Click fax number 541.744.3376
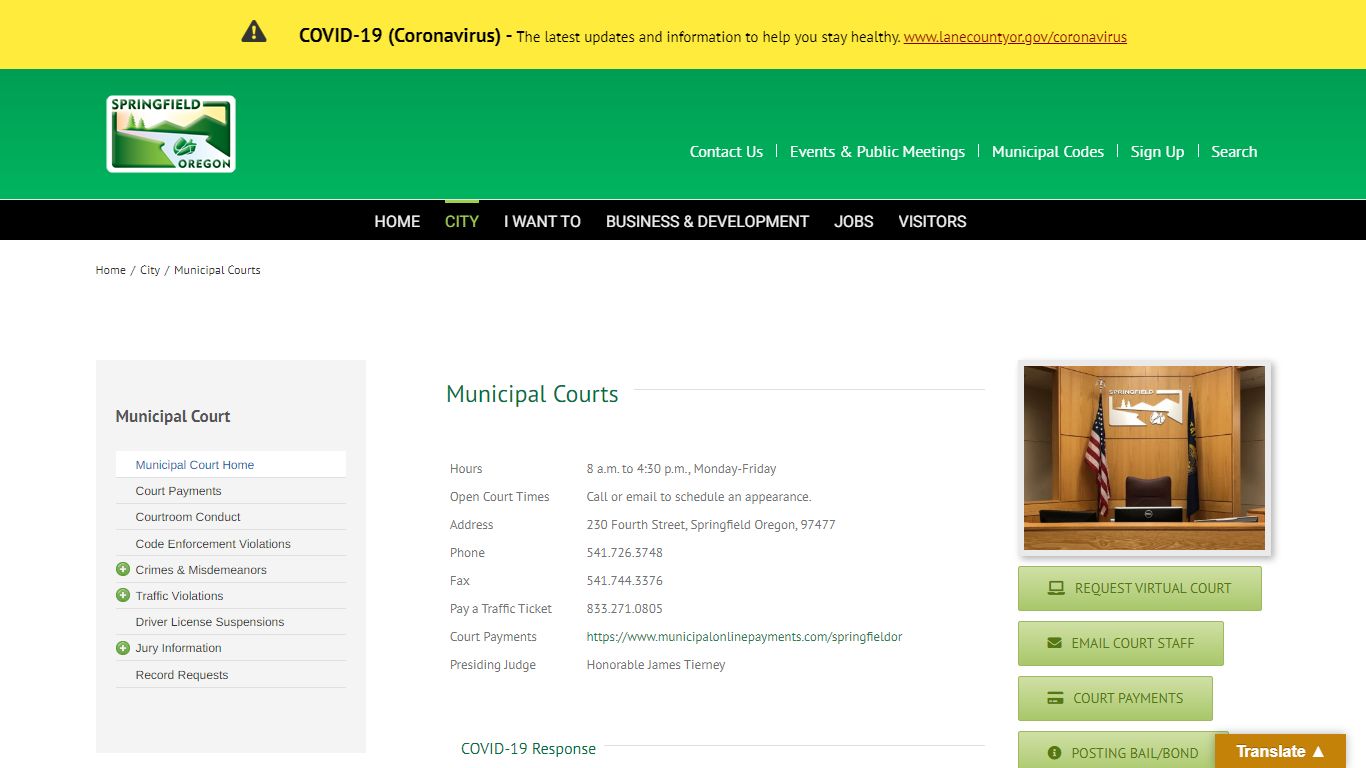1366x768 pixels. [x=624, y=581]
